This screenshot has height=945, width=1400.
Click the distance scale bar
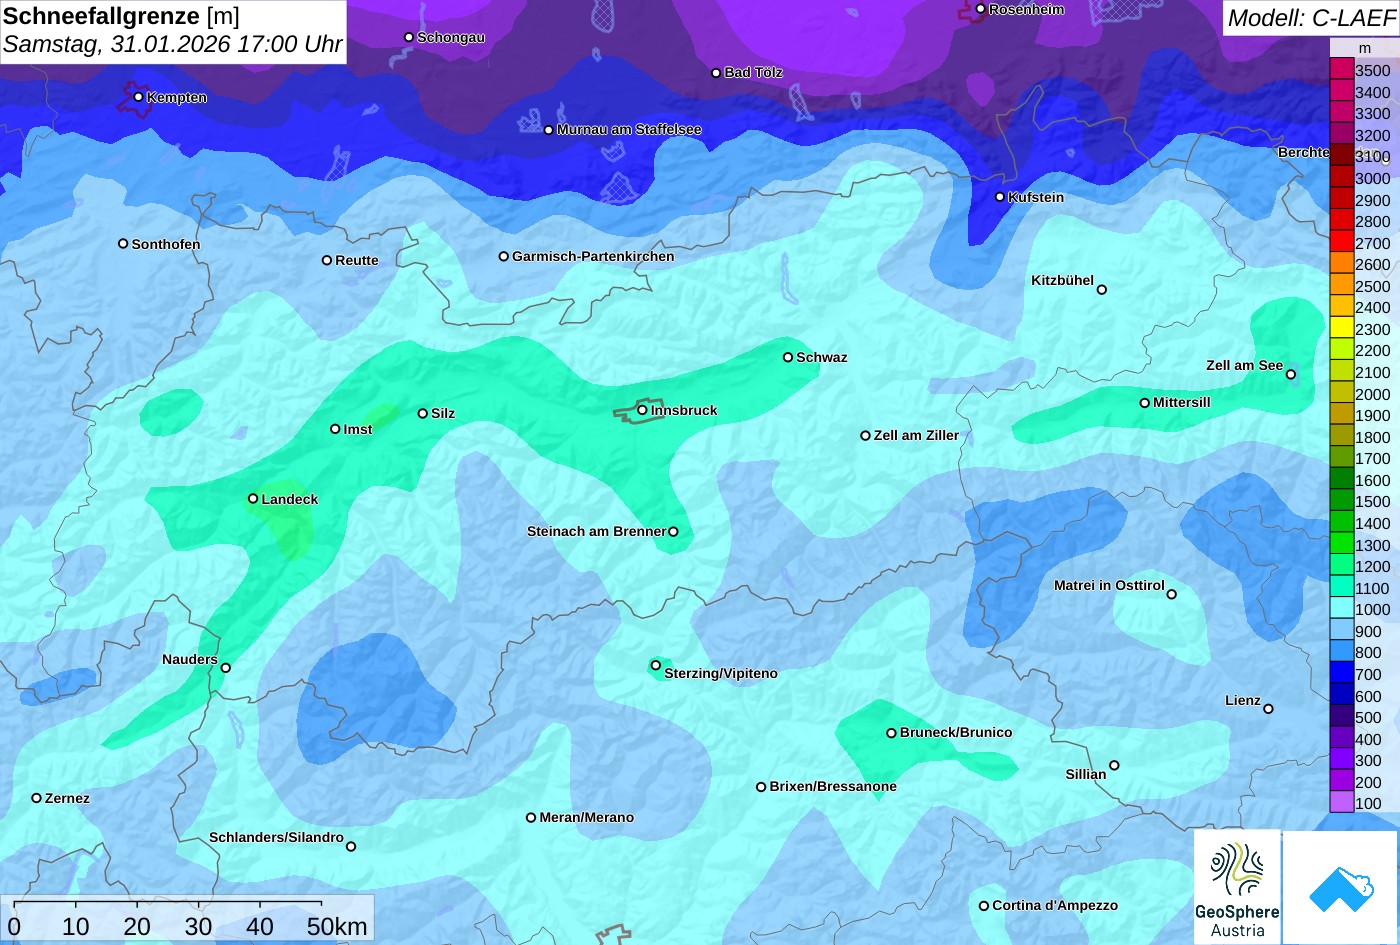[187, 919]
